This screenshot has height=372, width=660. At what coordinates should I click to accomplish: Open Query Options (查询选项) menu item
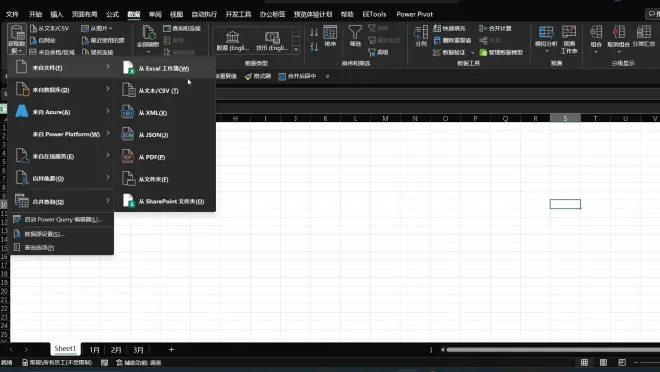(x=61, y=247)
